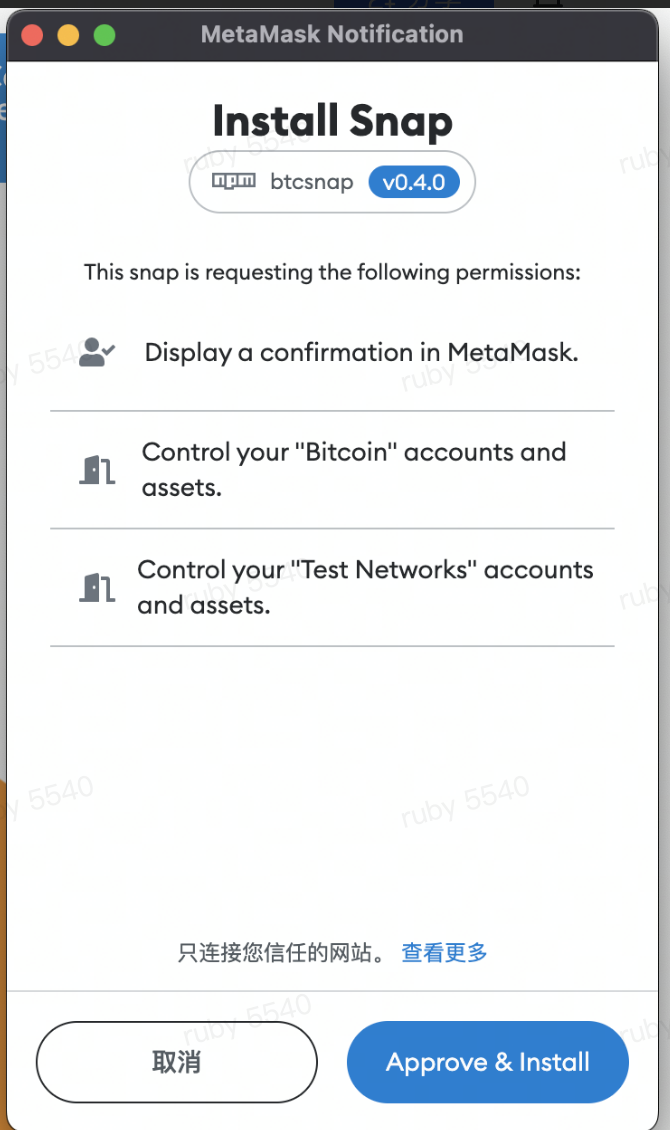Maximize the window with the green button
Image resolution: width=670 pixels, height=1130 pixels.
click(x=104, y=36)
